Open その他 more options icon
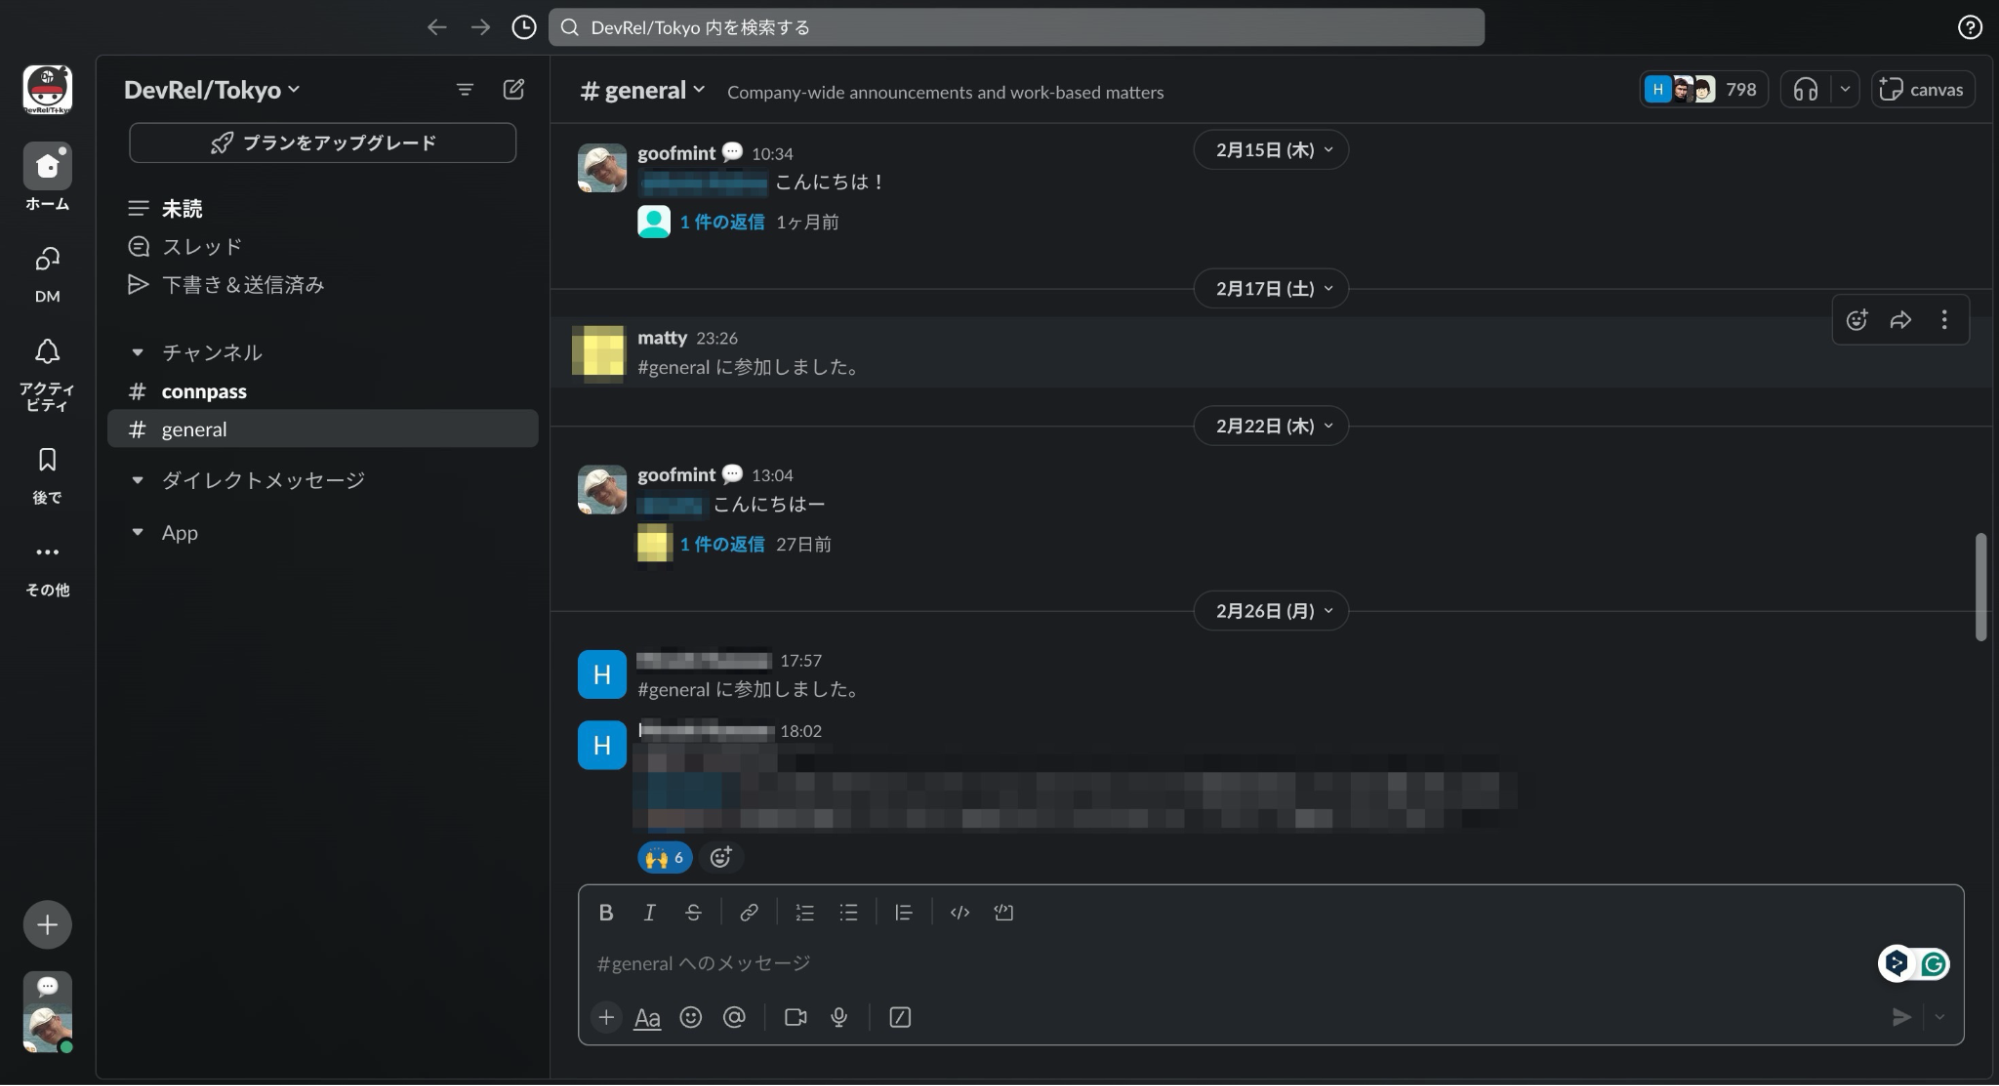This screenshot has height=1086, width=1999. [x=47, y=552]
